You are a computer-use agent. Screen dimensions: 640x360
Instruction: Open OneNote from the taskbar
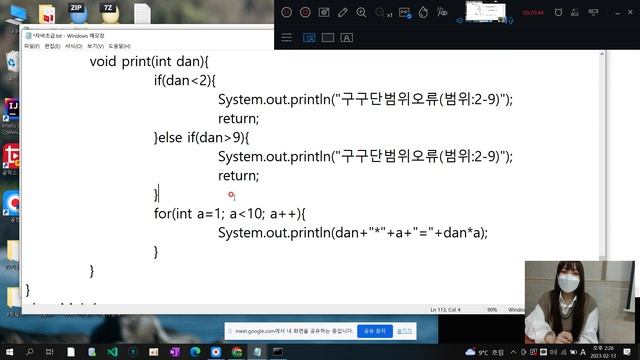(175, 351)
